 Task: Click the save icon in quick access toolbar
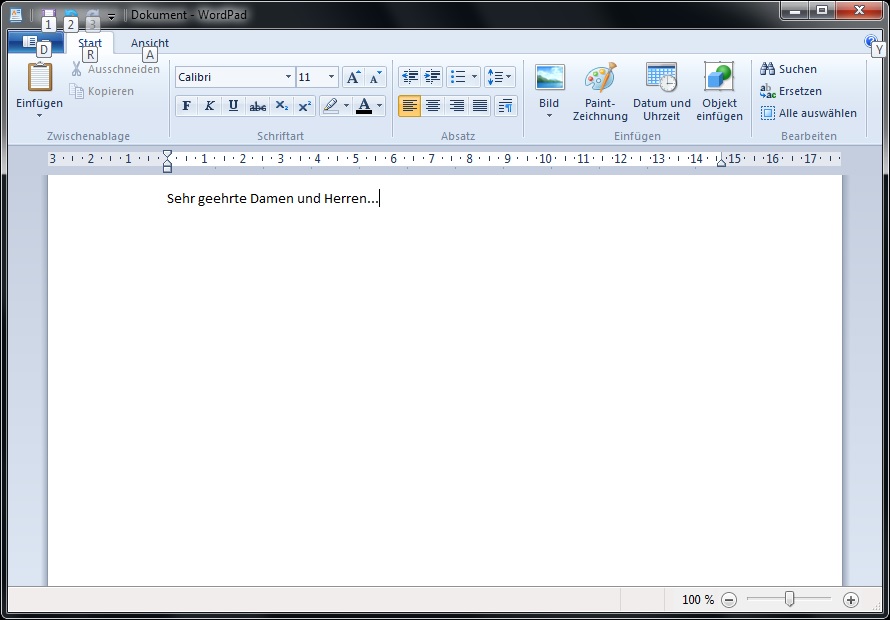point(49,15)
